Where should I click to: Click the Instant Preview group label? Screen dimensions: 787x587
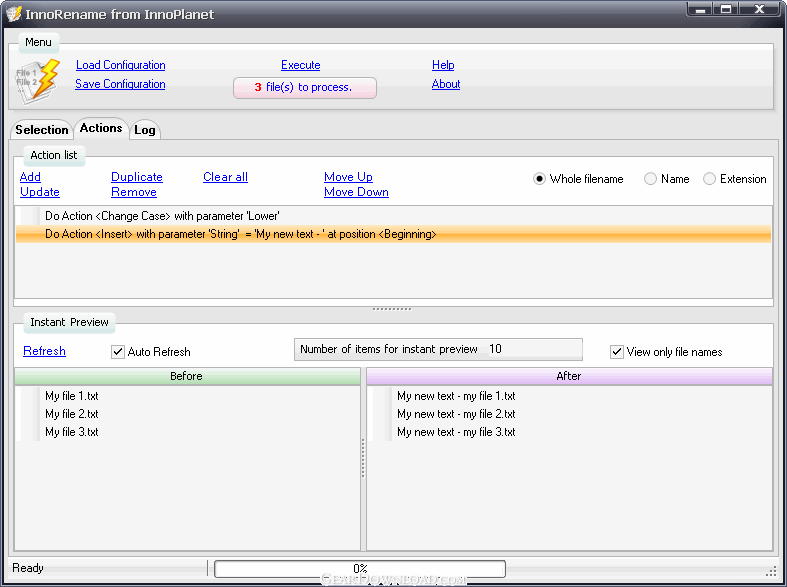(69, 322)
